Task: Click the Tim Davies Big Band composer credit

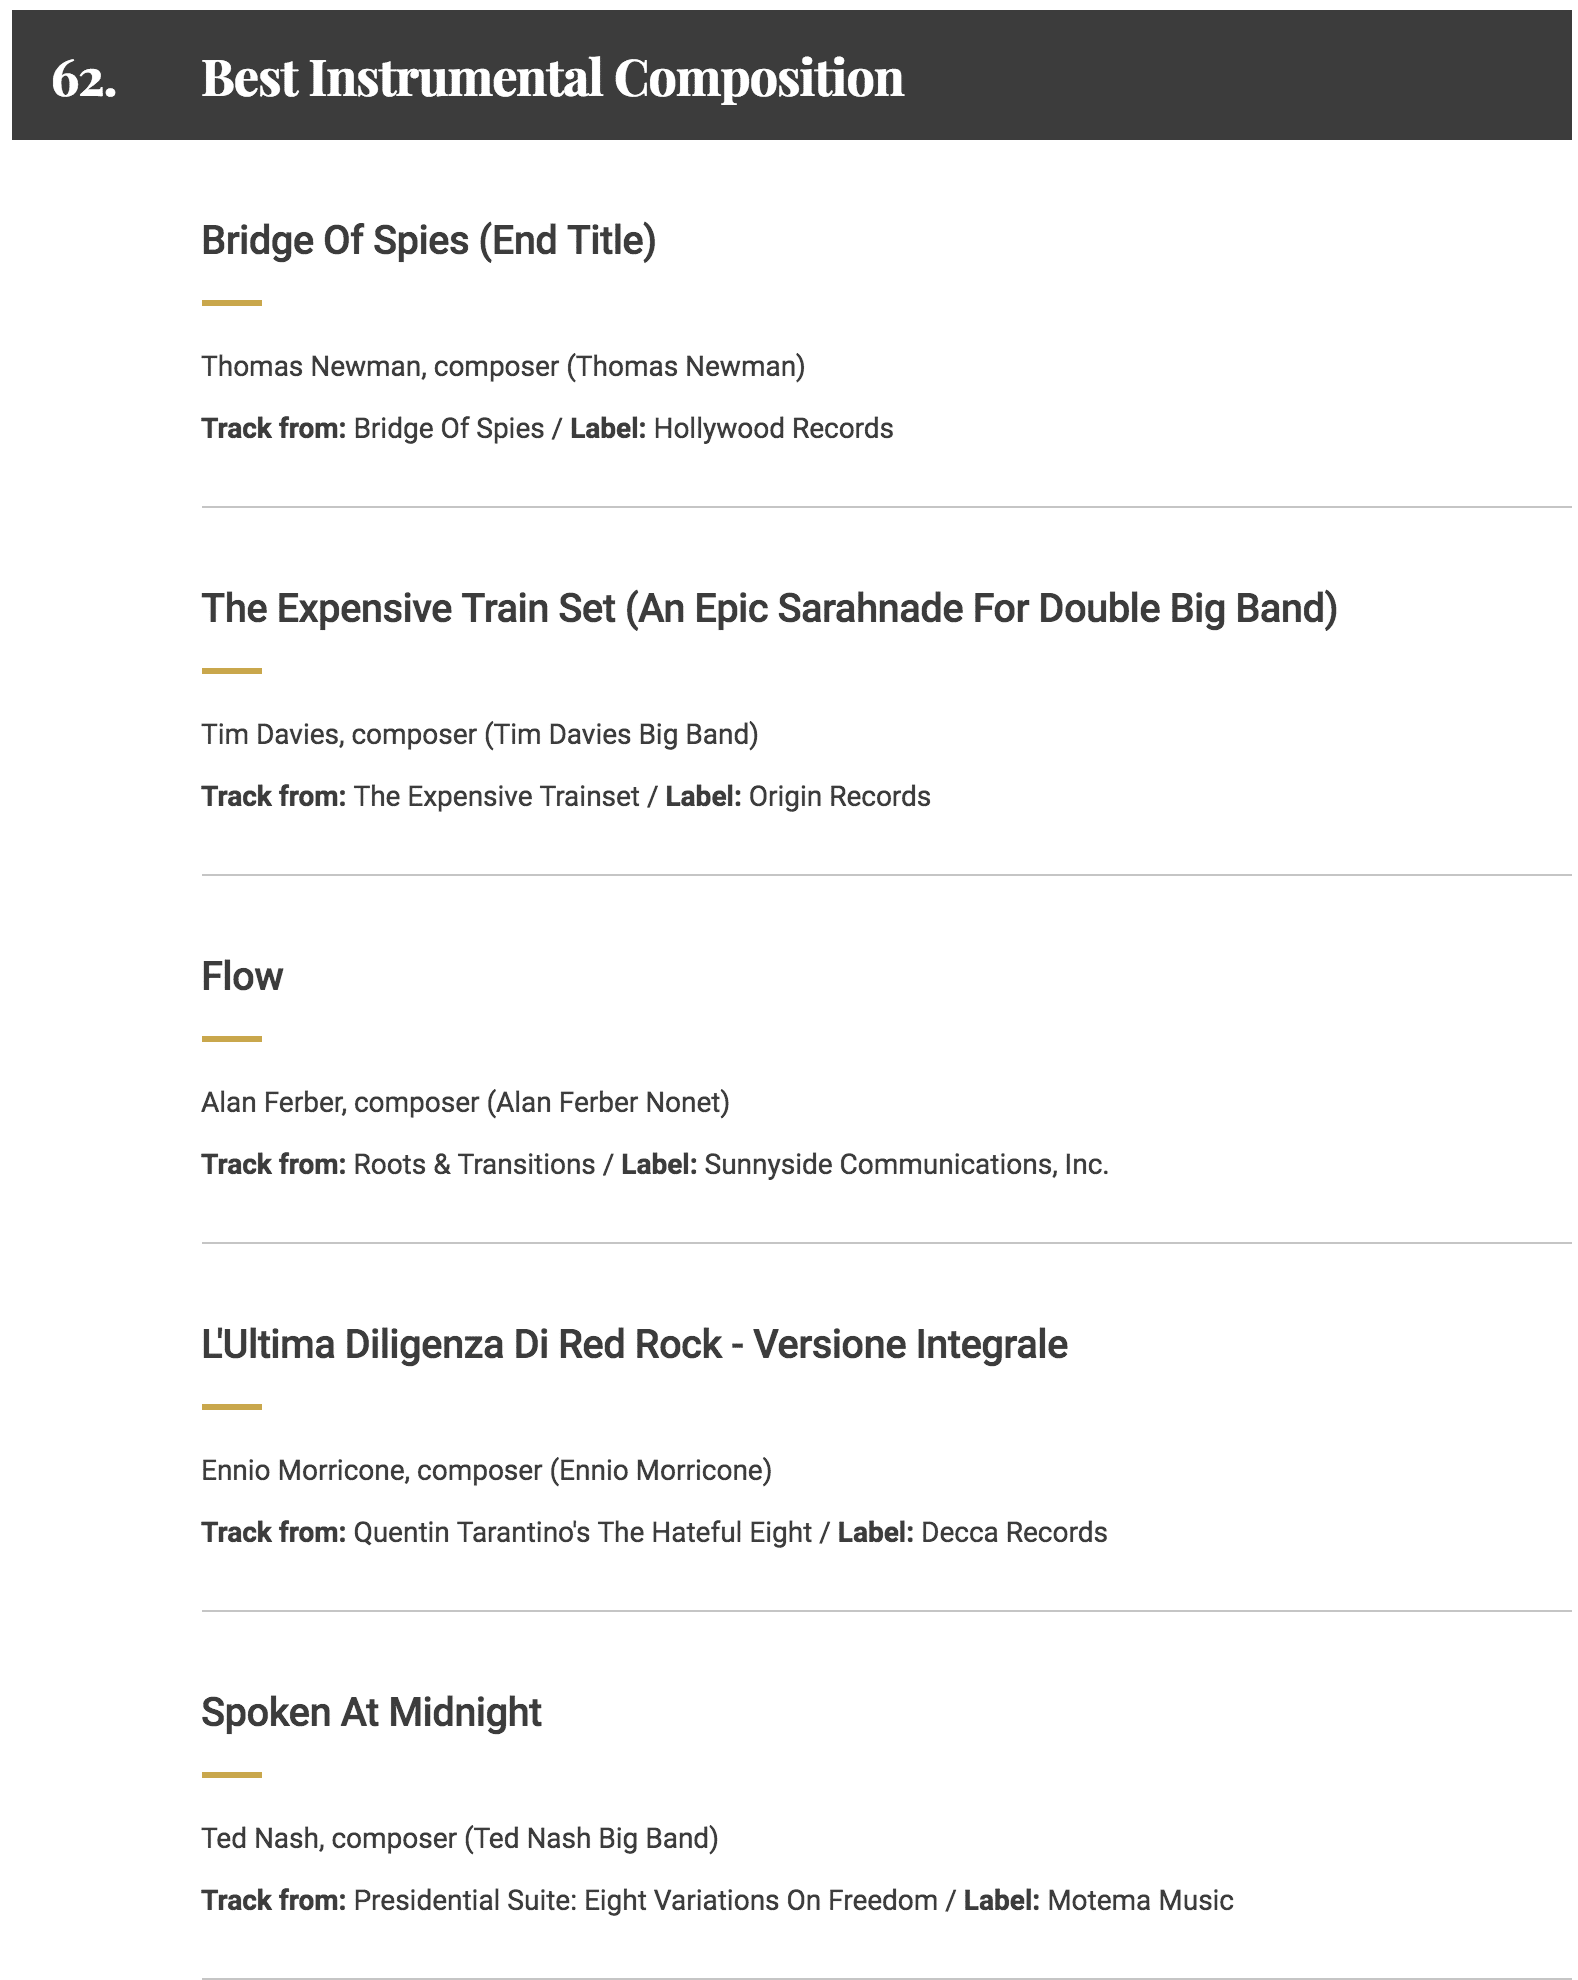Action: pos(479,735)
